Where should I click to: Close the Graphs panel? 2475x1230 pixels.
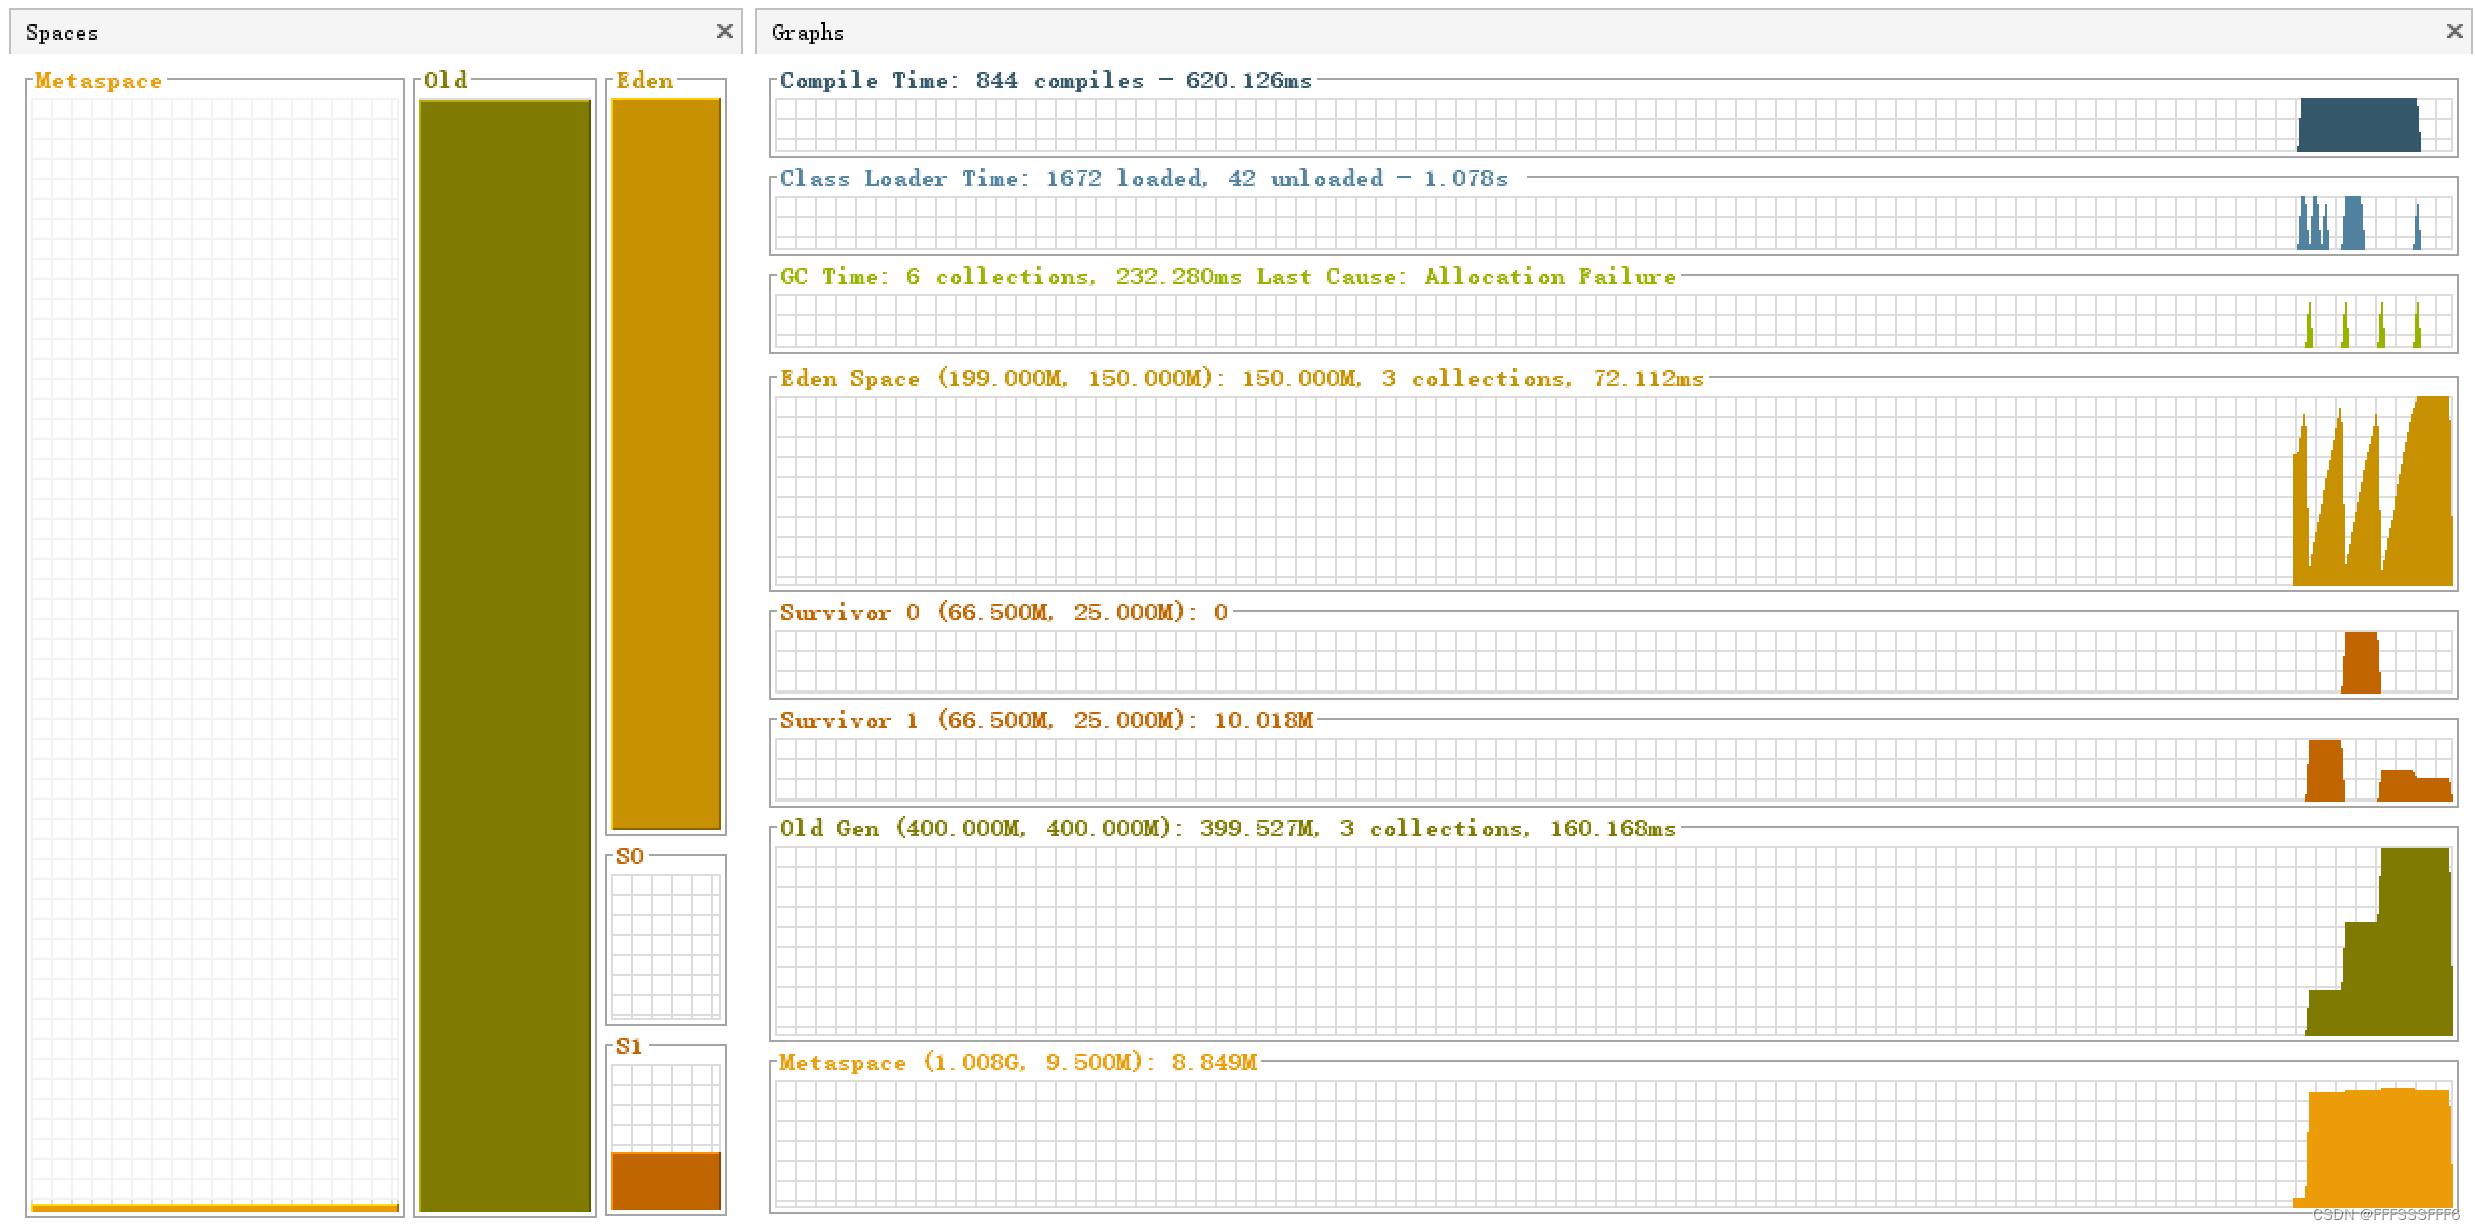click(x=2453, y=31)
